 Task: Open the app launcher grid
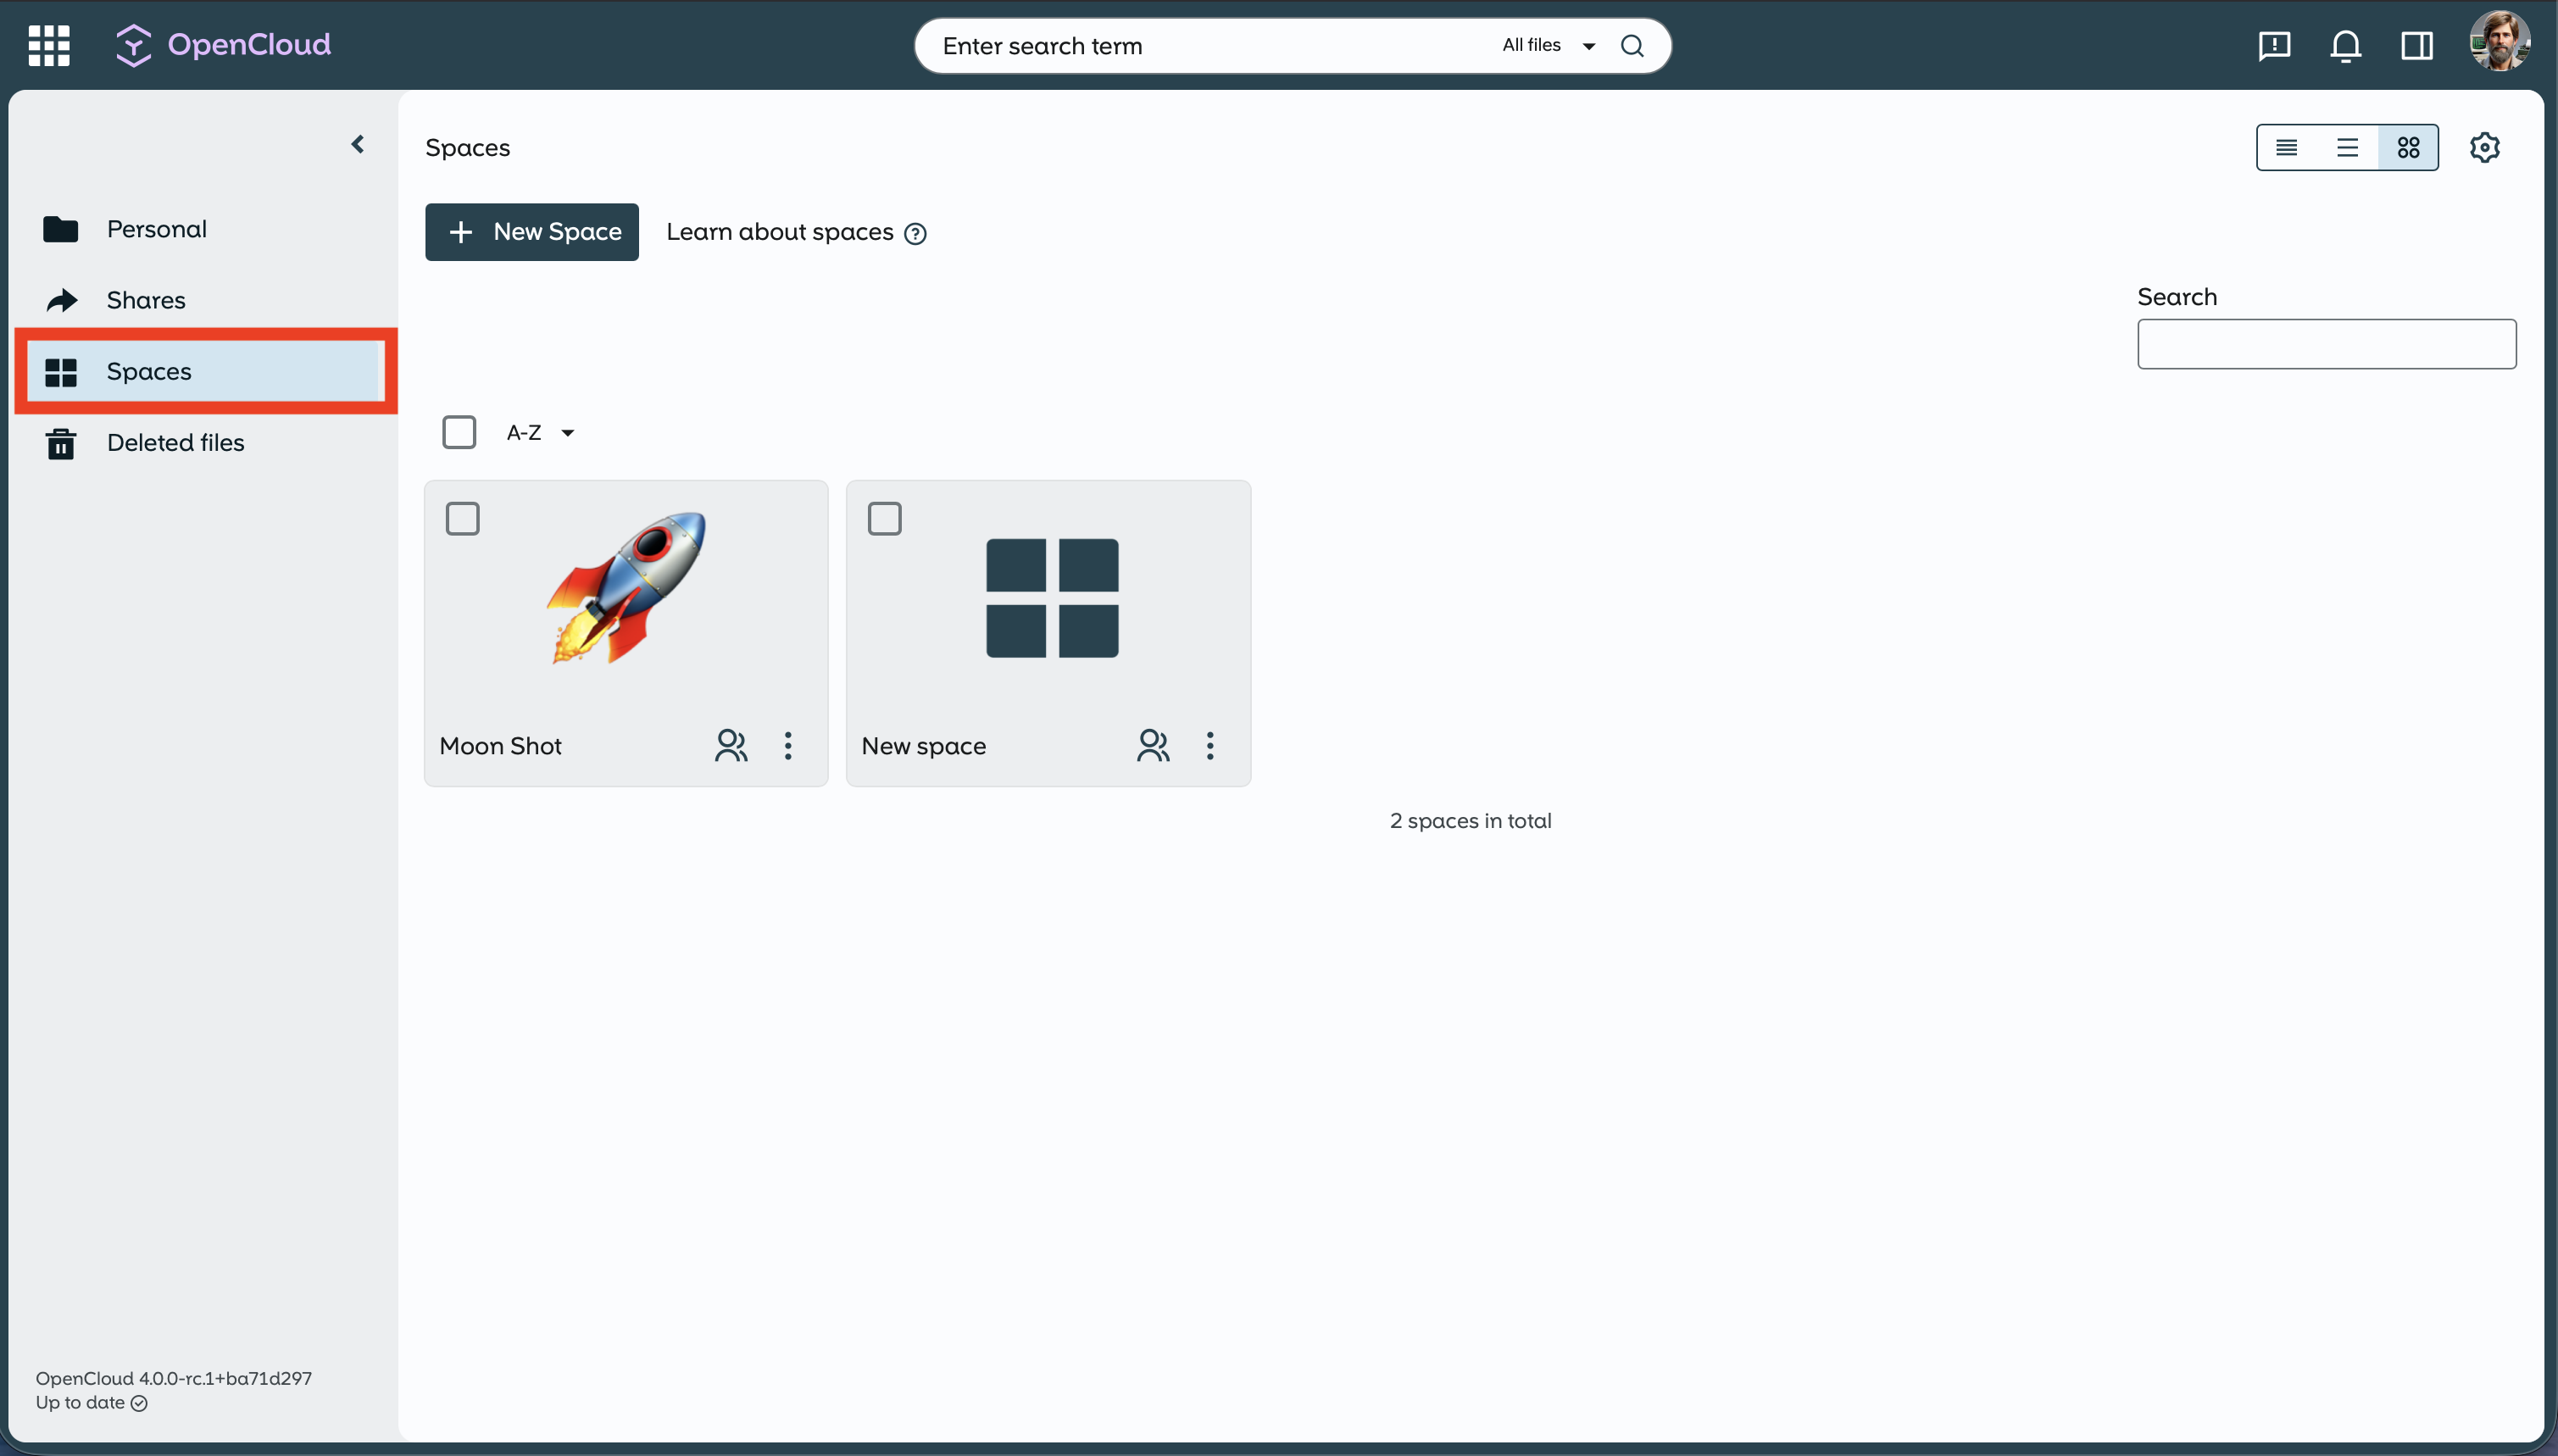pos(47,45)
